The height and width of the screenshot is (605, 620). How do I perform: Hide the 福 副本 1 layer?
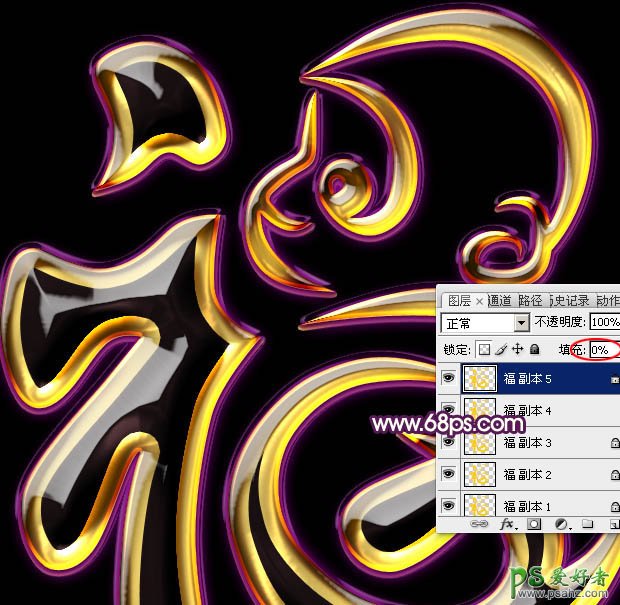[449, 504]
